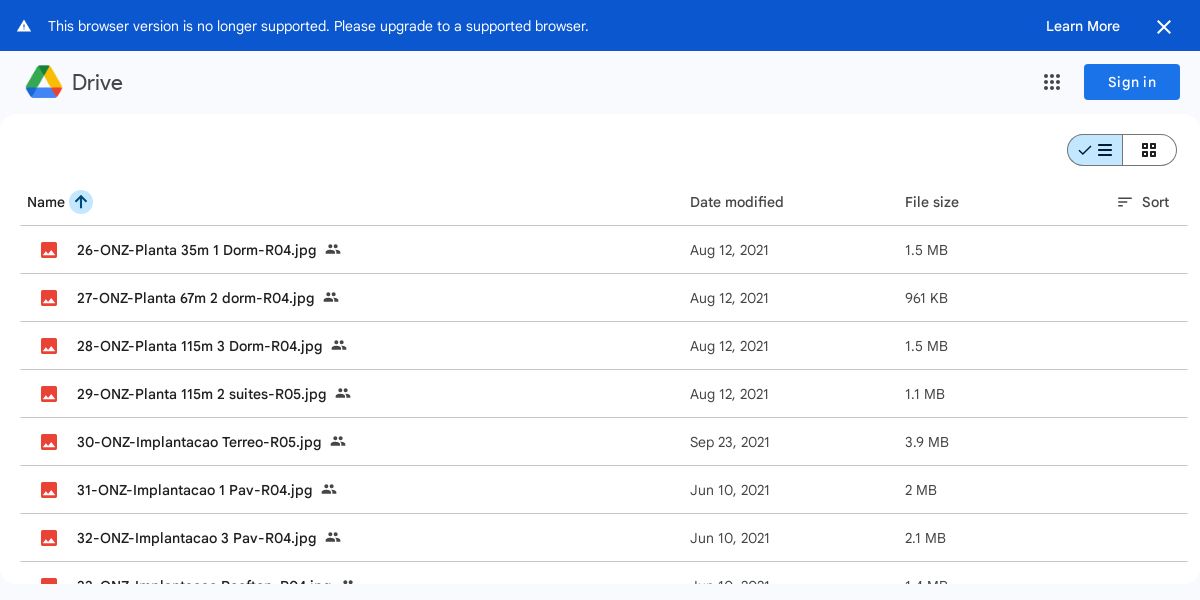Click the image icon for 30-ONZ-Implantacao Terreo-R05.jpg
Viewport: 1200px width, 600px height.
[49, 442]
